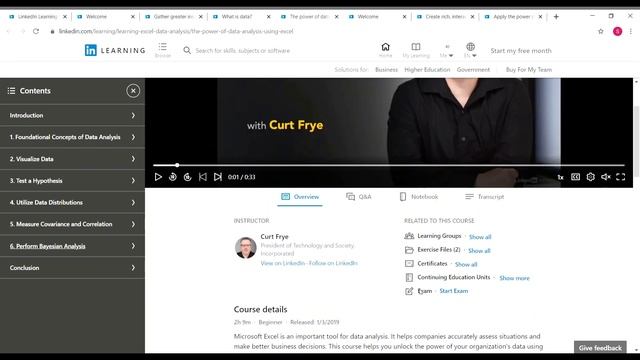Switch to the What is data? tab
The width and height of the screenshot is (640, 360).
pos(241,17)
